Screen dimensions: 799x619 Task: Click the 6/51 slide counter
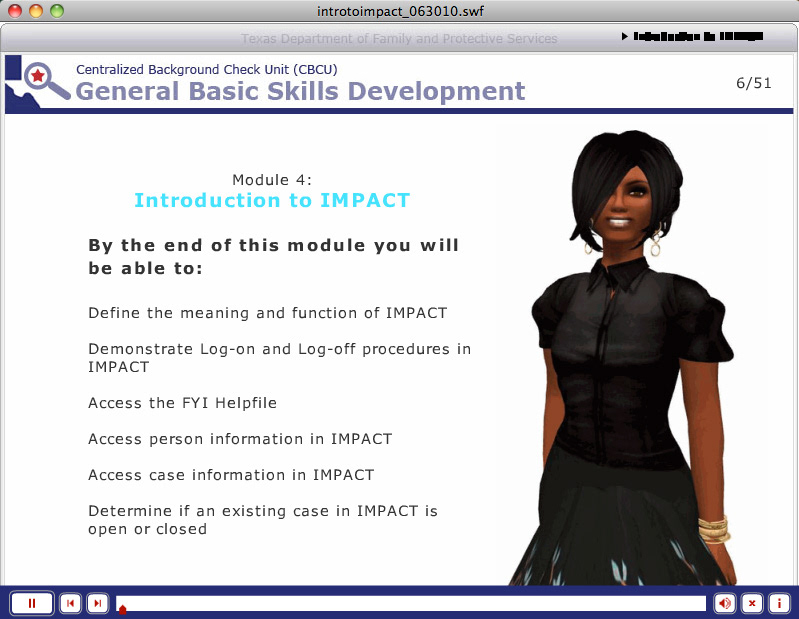coord(754,83)
